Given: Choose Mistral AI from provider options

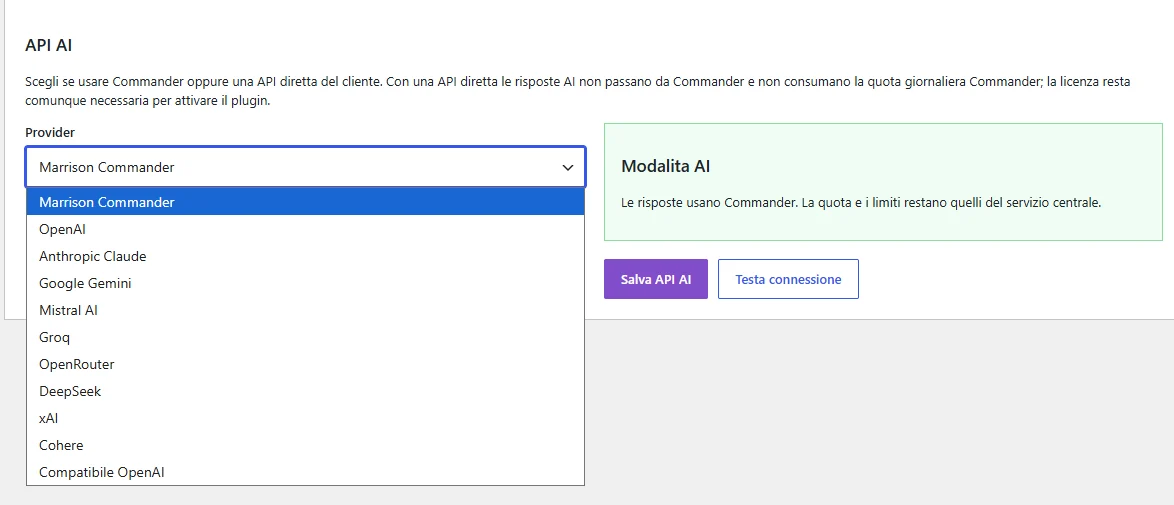Looking at the screenshot, I should pyautogui.click(x=305, y=310).
